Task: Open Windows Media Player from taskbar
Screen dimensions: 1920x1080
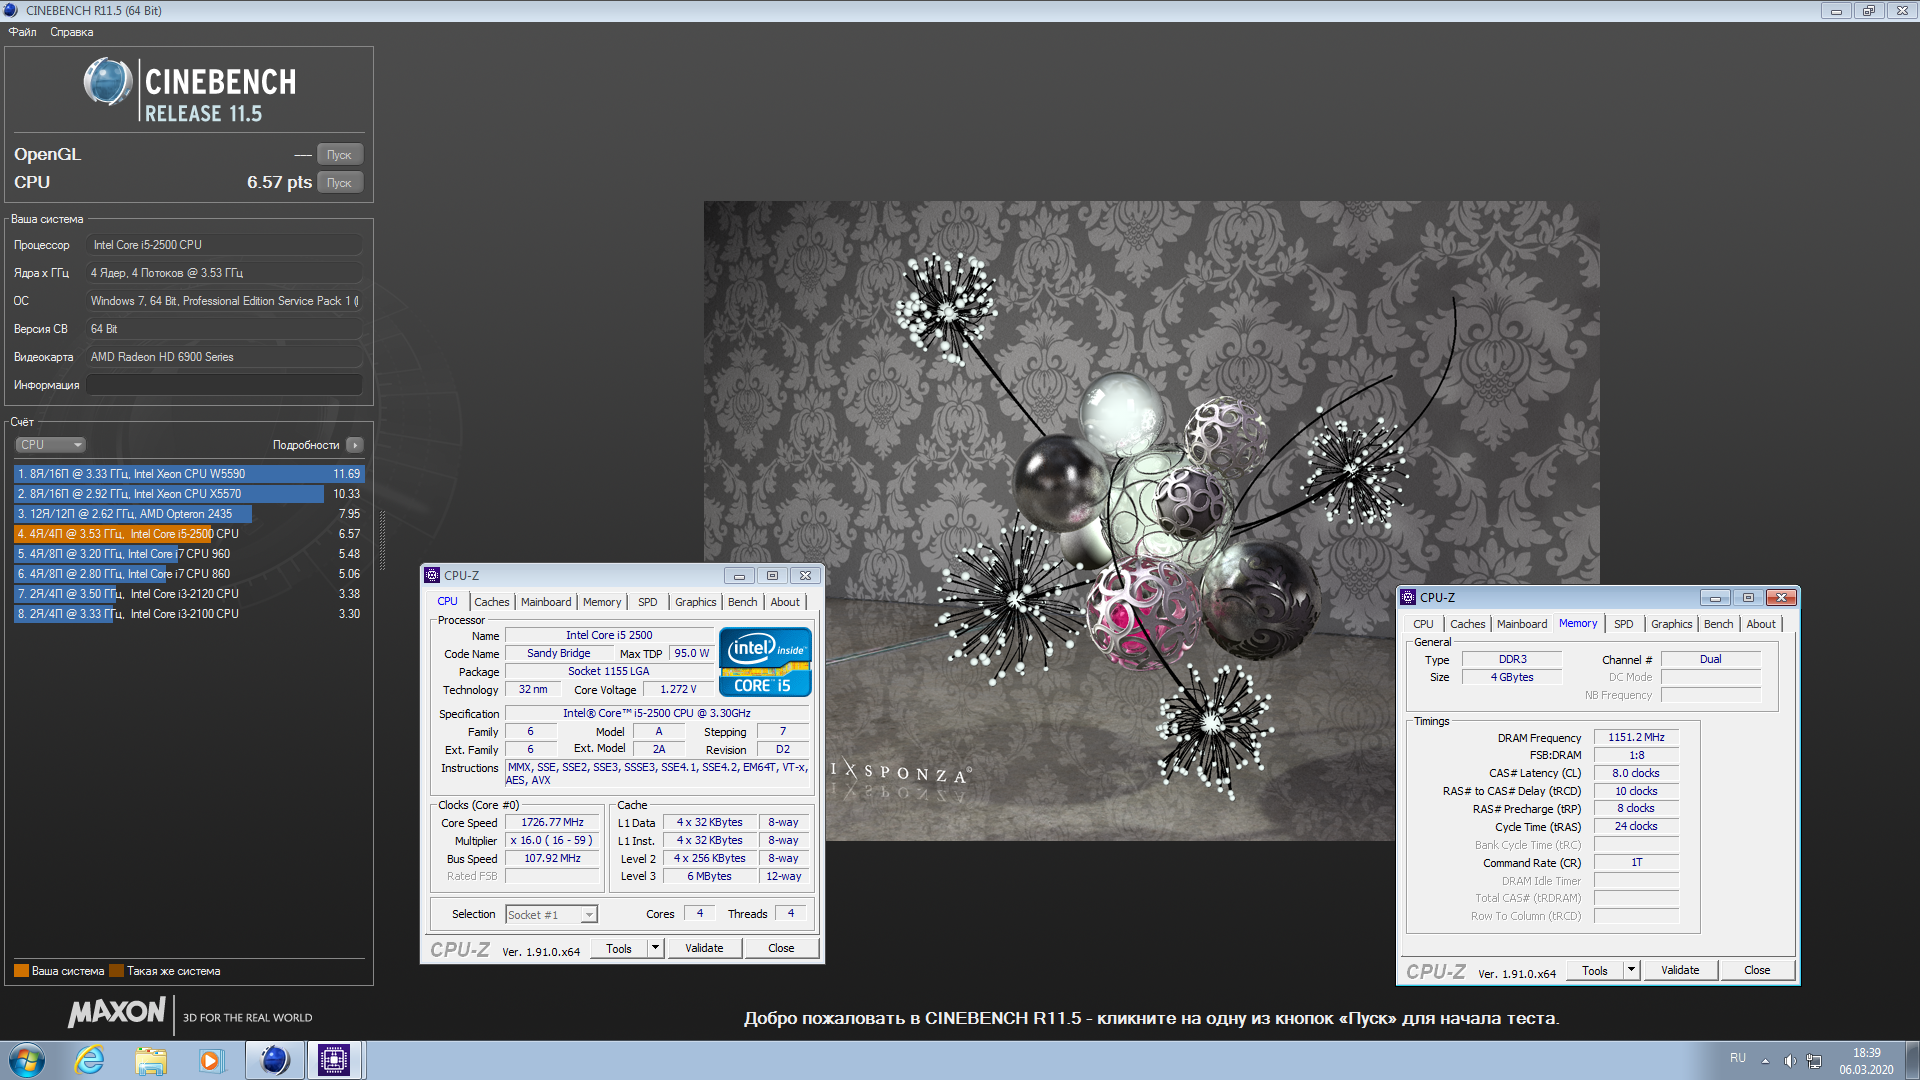Action: pyautogui.click(x=211, y=1060)
